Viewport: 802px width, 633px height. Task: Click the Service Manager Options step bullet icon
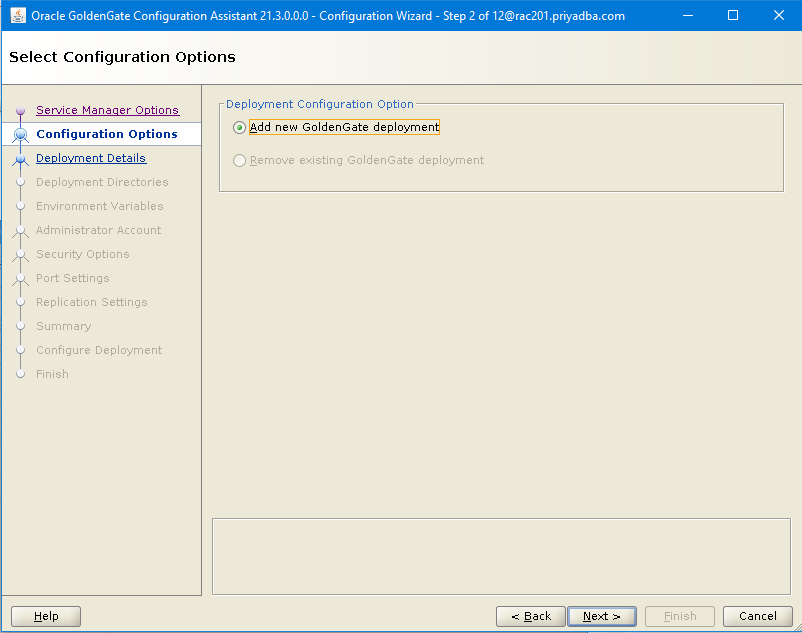[20, 110]
